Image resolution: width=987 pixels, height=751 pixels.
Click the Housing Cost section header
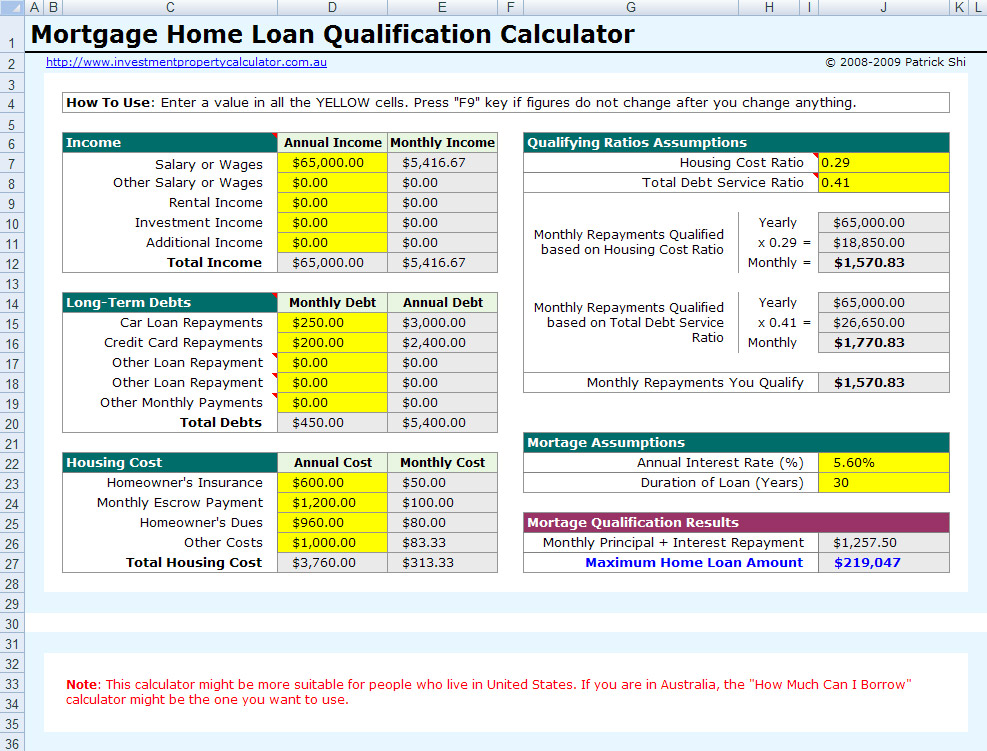point(170,463)
